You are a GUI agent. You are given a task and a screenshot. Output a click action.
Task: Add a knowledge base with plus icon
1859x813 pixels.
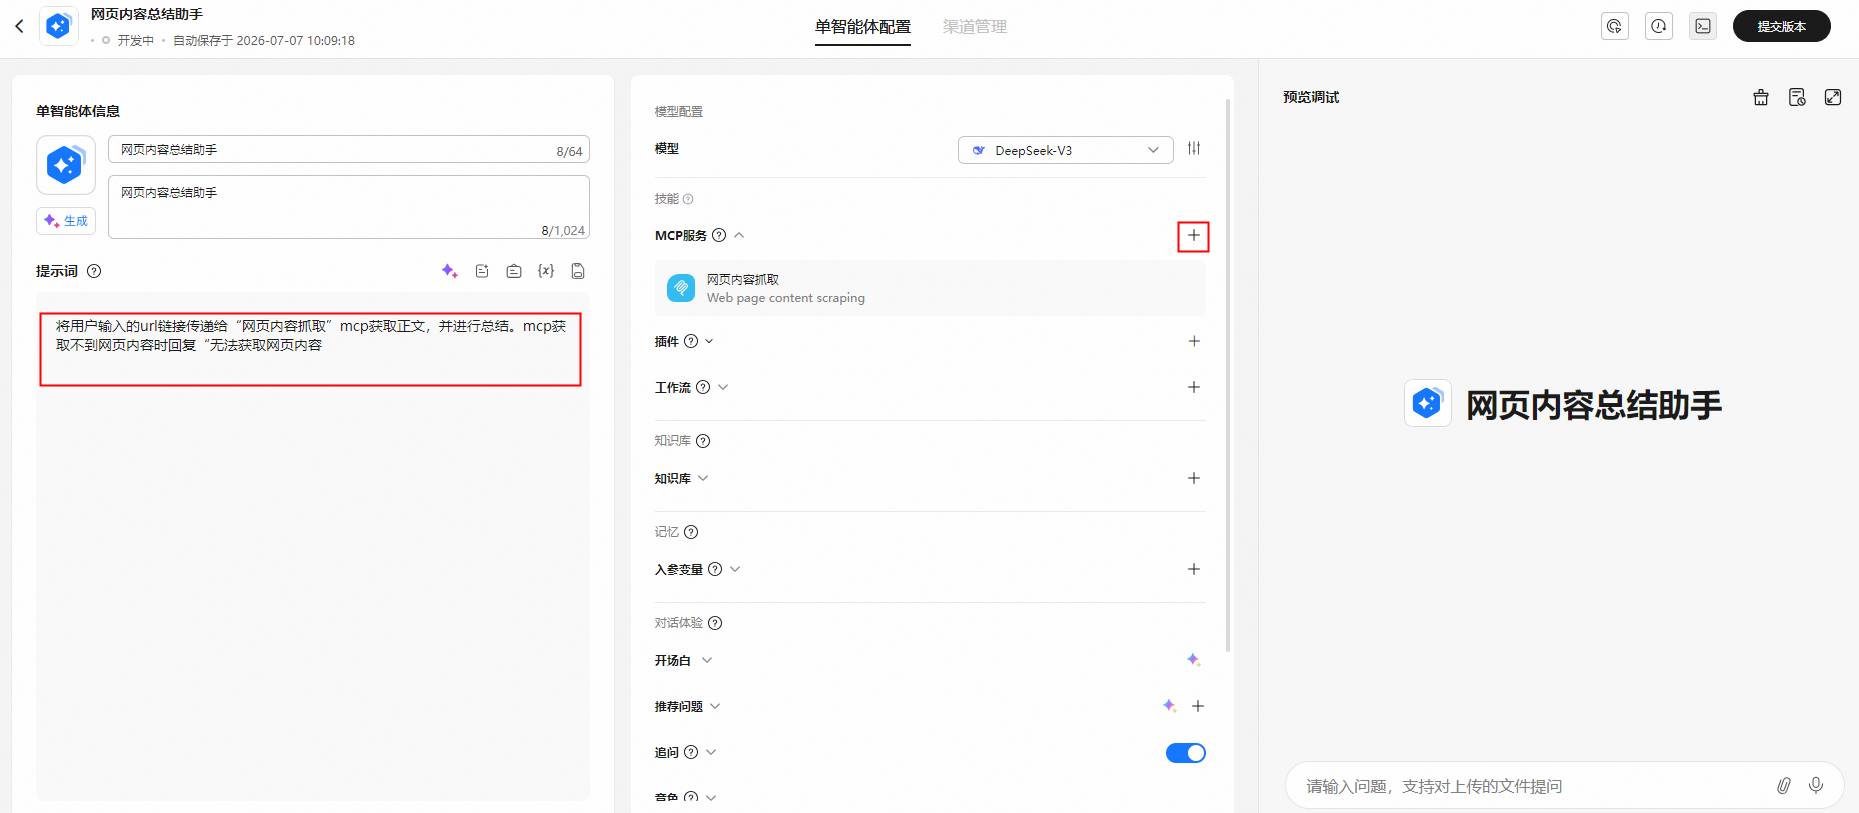tap(1194, 478)
